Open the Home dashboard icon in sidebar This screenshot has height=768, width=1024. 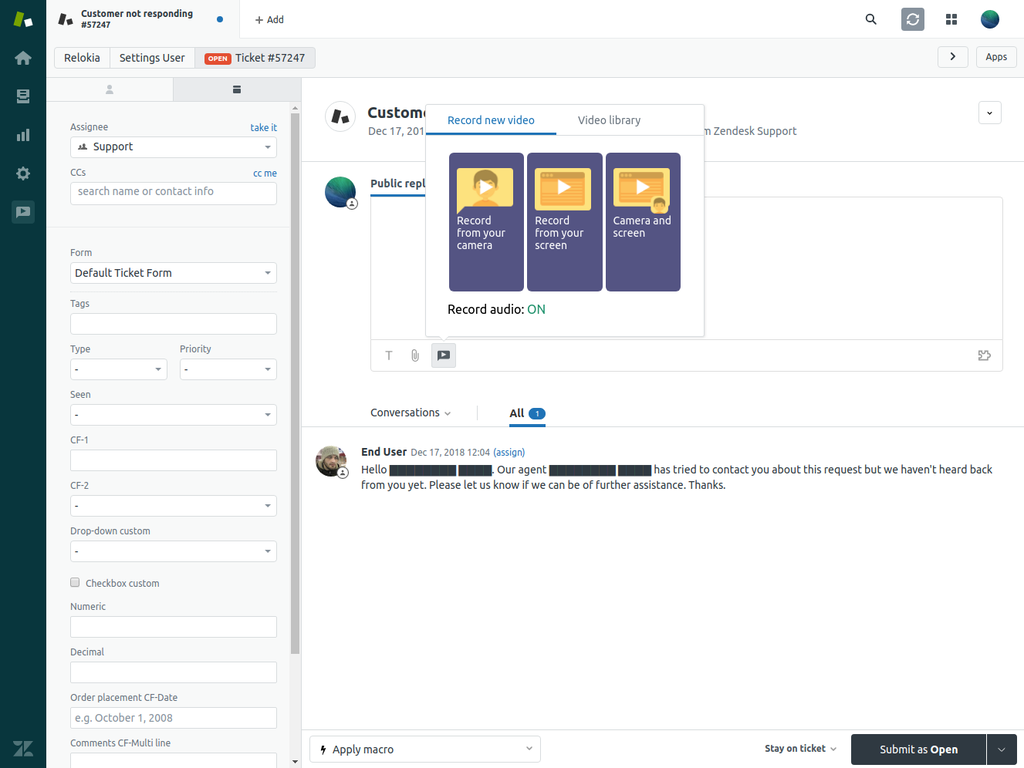pos(22,58)
